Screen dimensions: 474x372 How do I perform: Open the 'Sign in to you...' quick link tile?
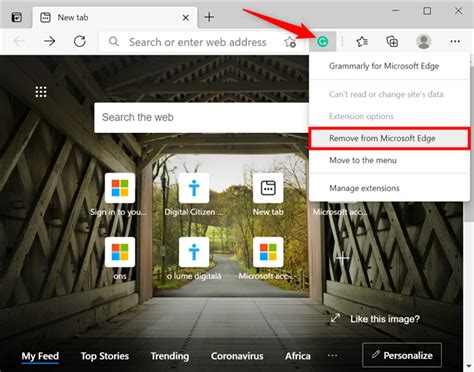(120, 188)
